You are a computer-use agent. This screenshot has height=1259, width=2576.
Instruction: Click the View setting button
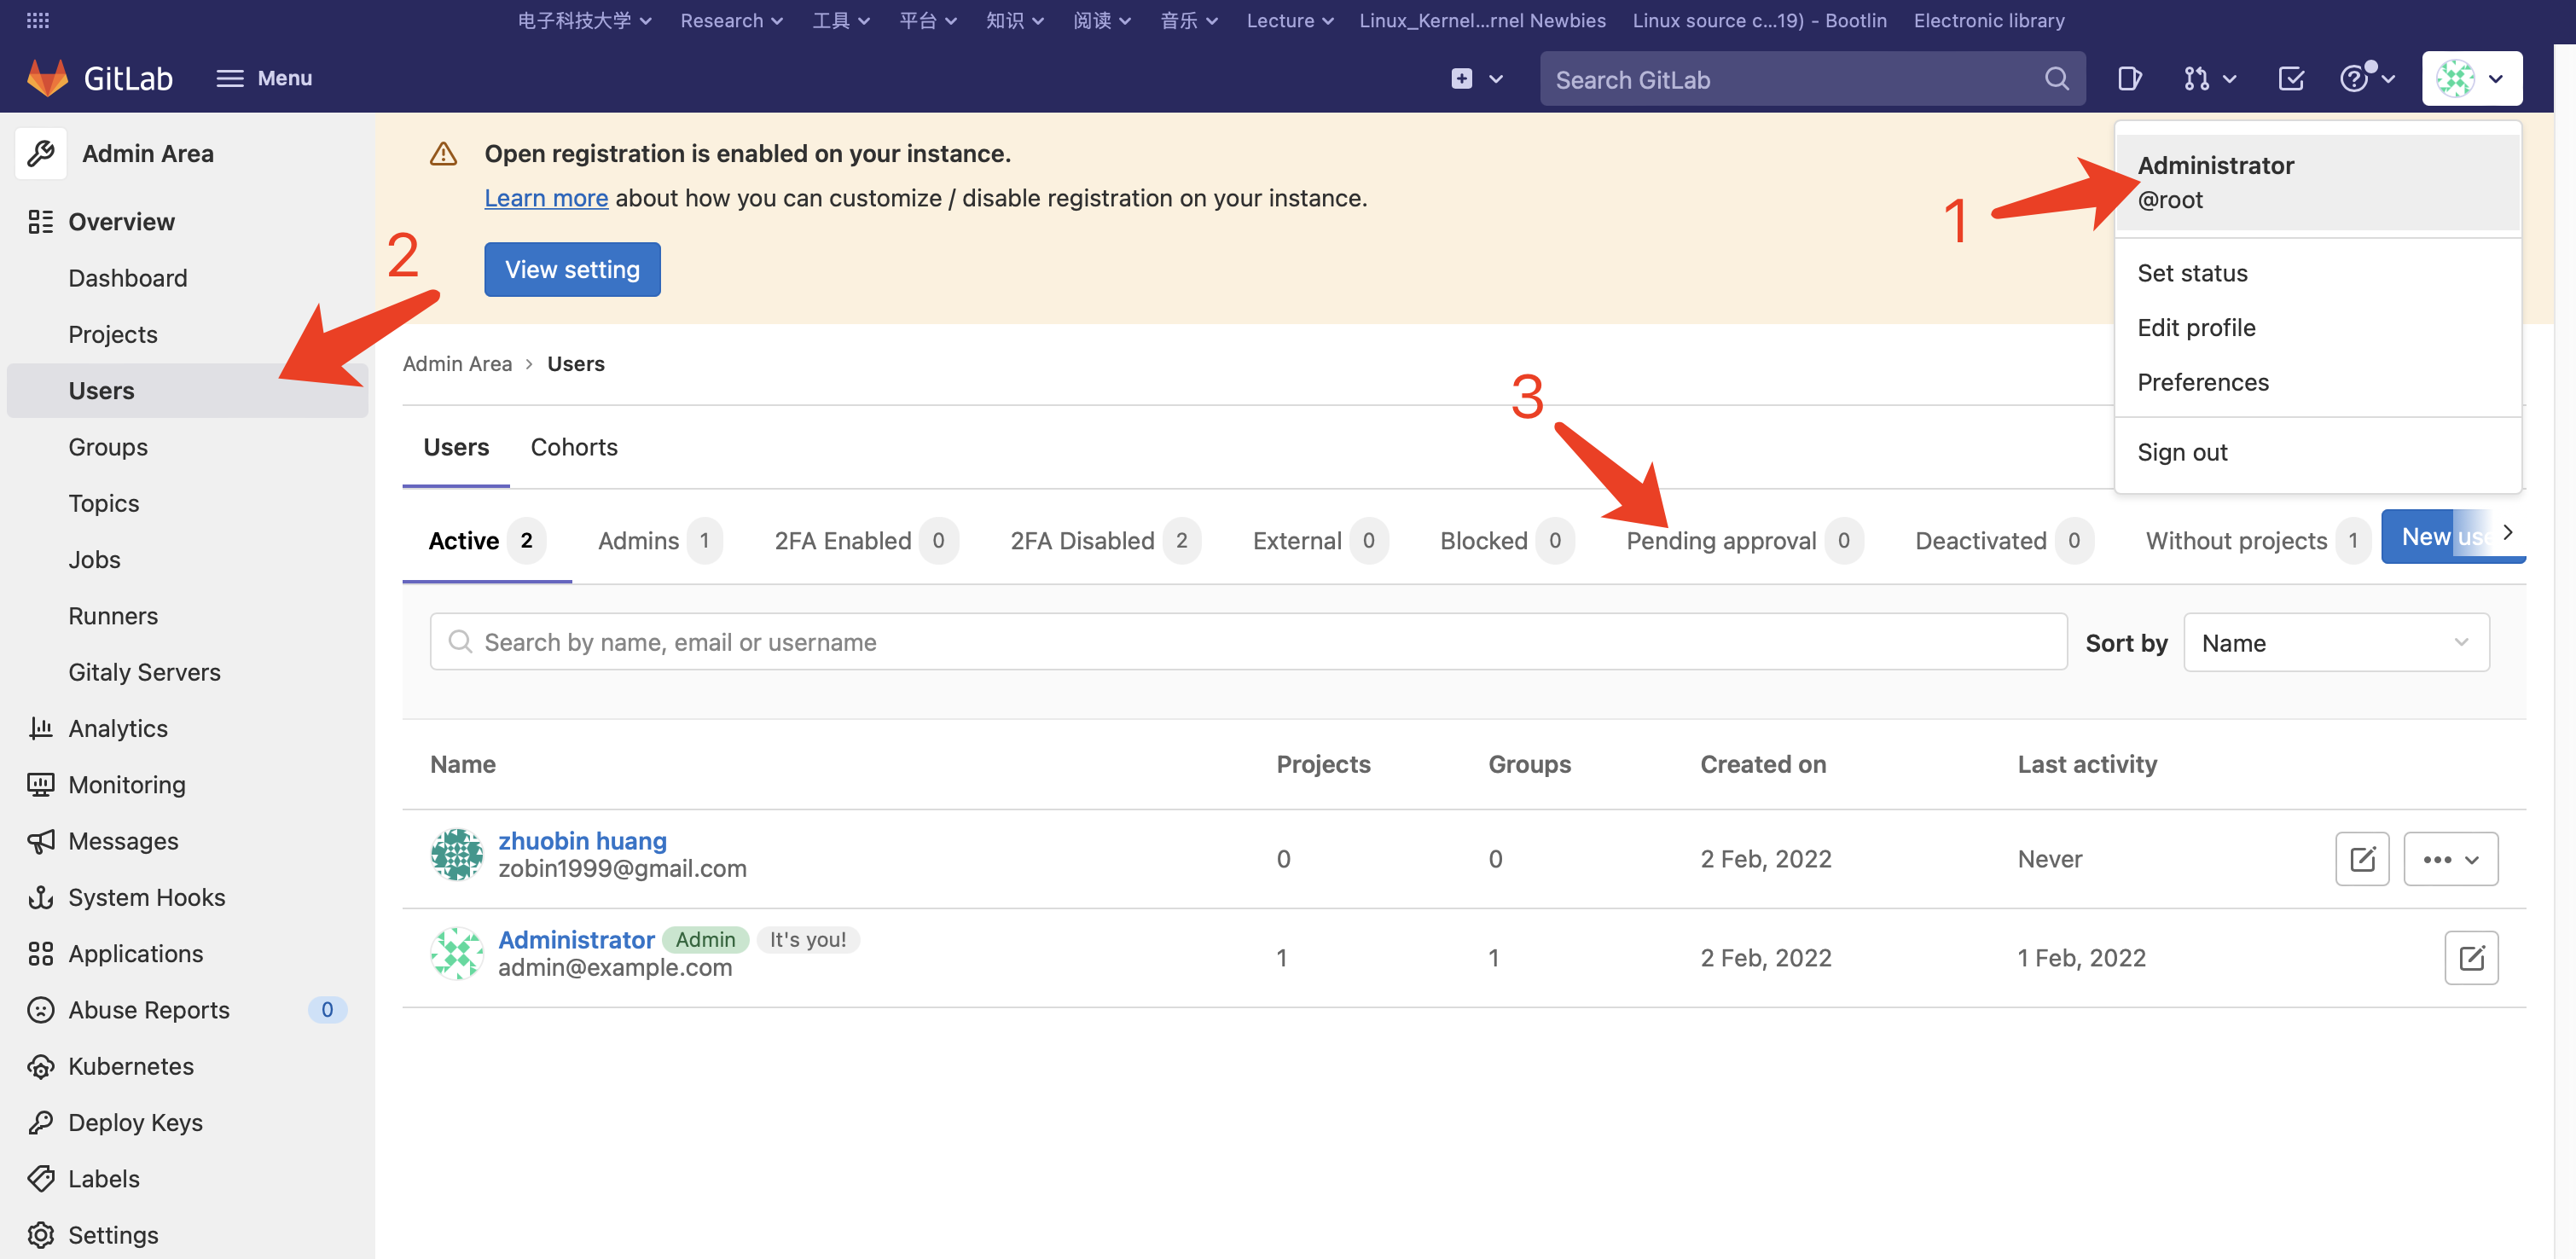[x=572, y=269]
